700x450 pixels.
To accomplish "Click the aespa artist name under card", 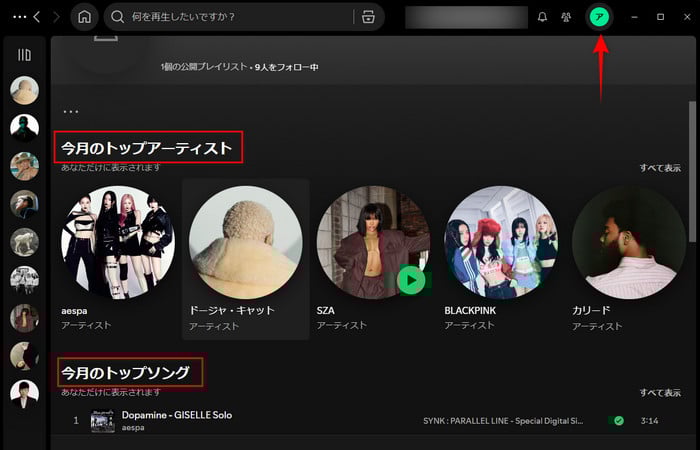I will coord(74,311).
